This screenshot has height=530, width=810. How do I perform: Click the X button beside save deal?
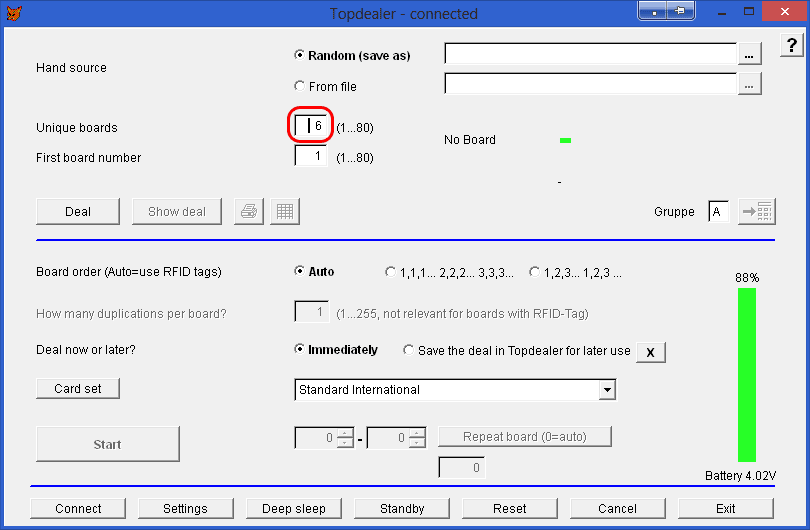650,352
